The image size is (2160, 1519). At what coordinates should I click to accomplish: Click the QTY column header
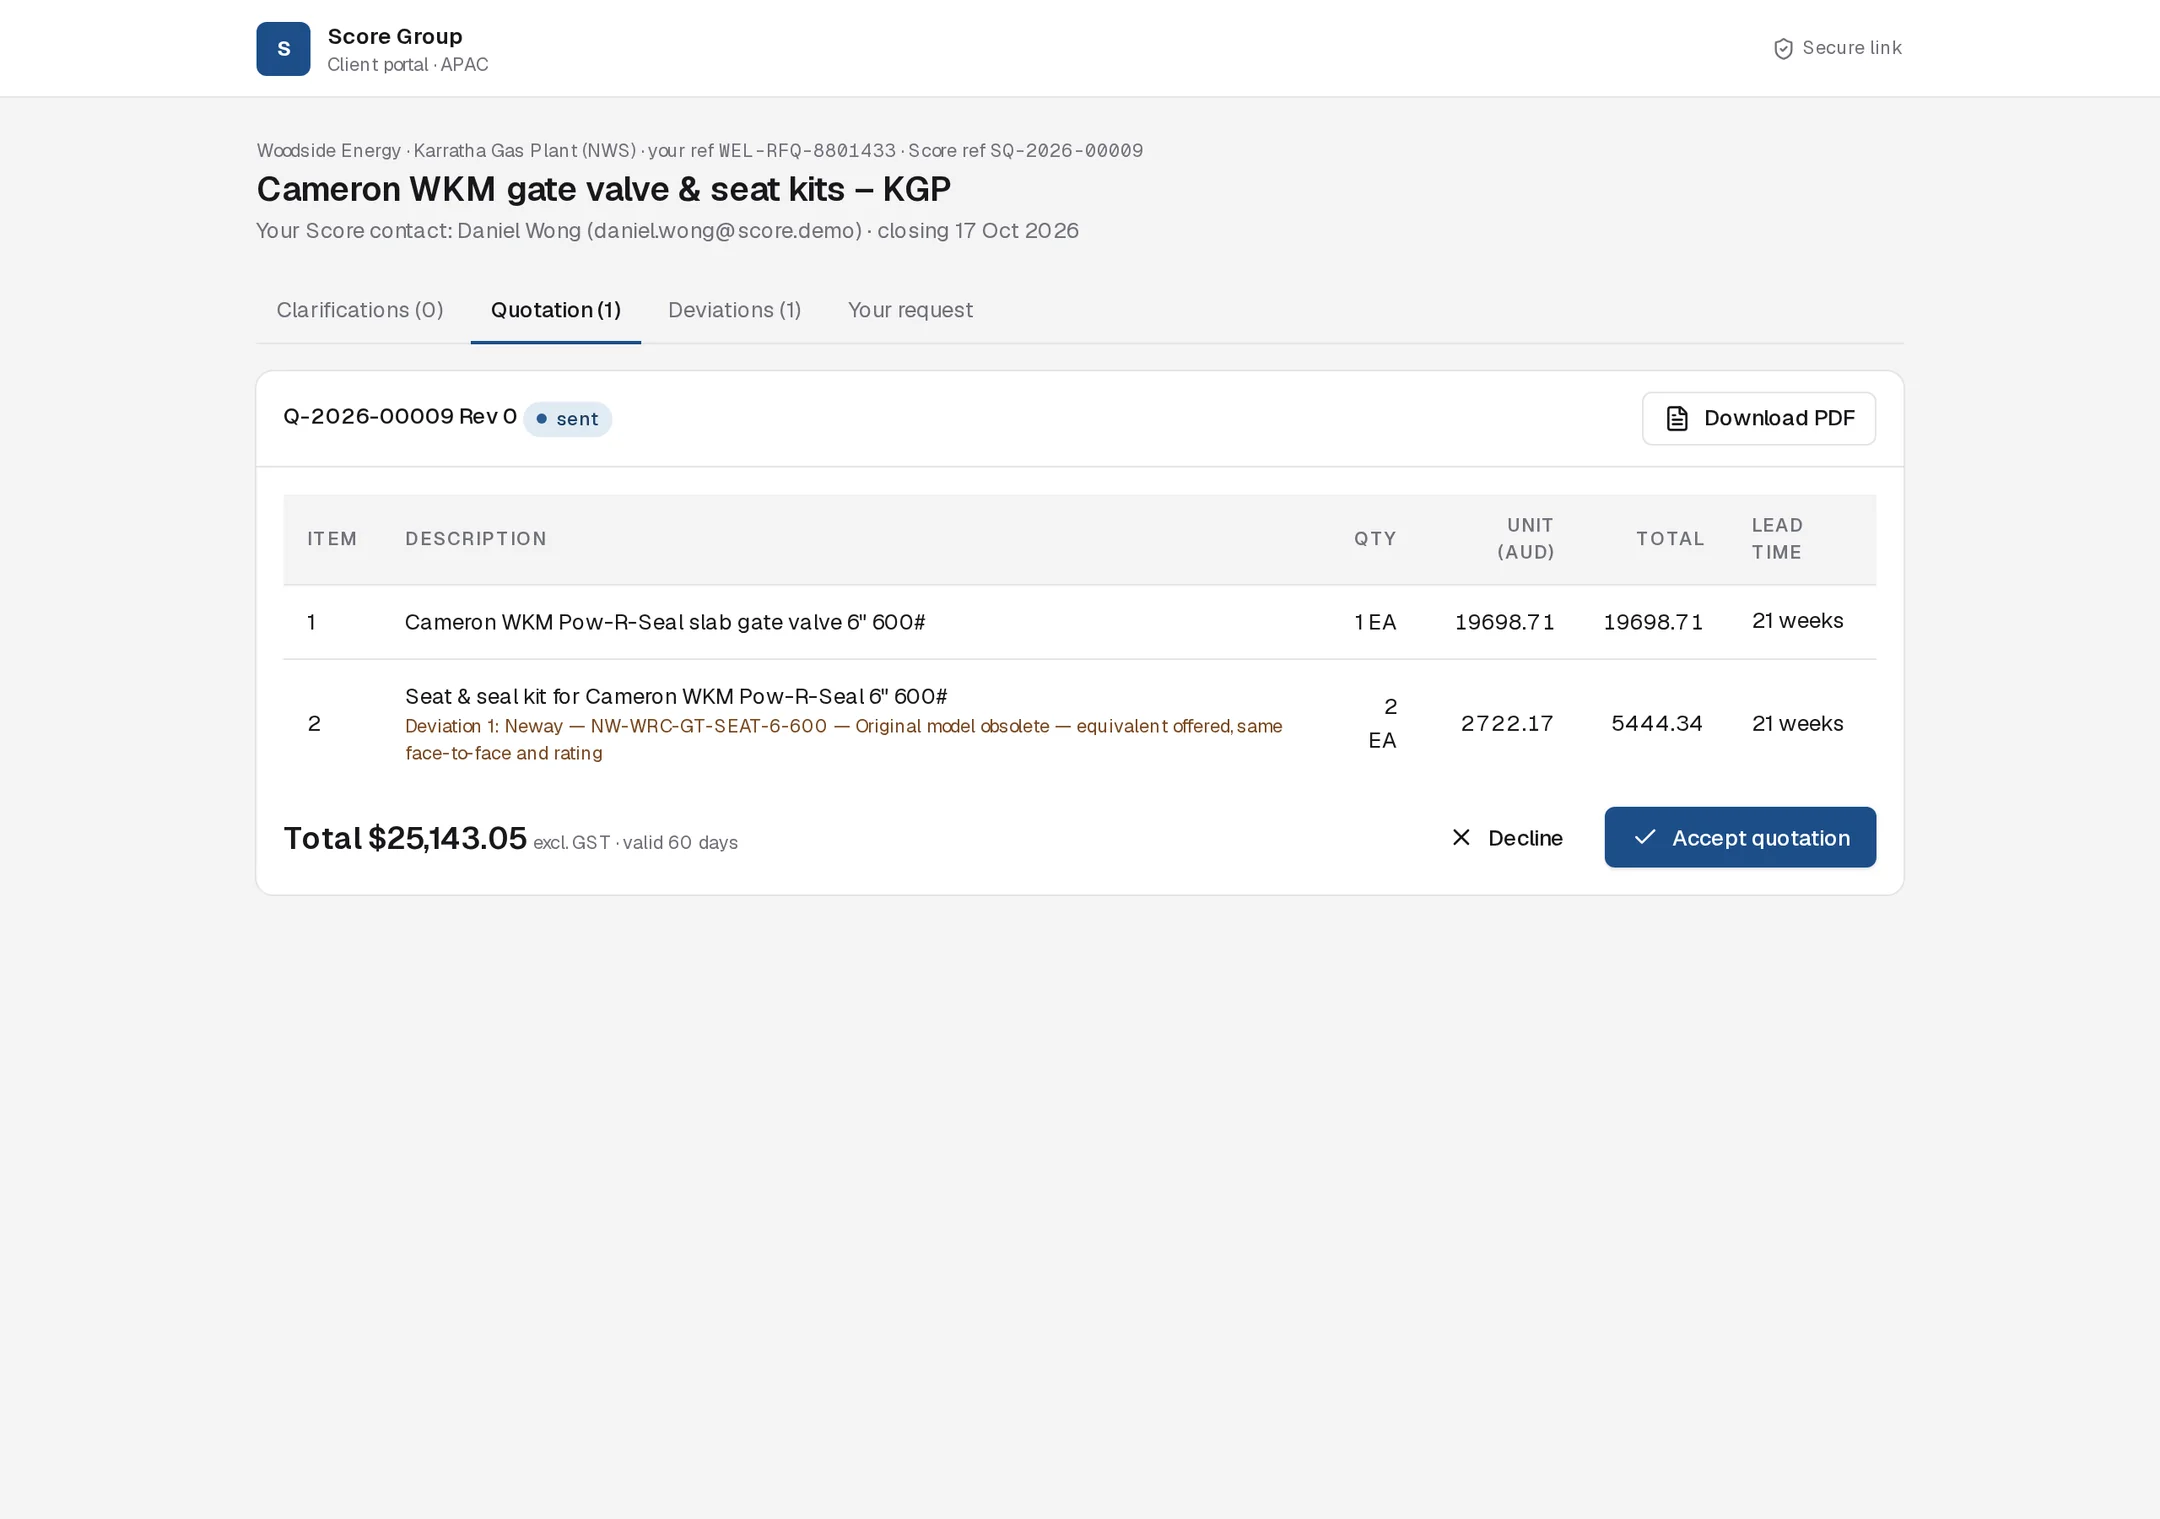click(x=1375, y=539)
